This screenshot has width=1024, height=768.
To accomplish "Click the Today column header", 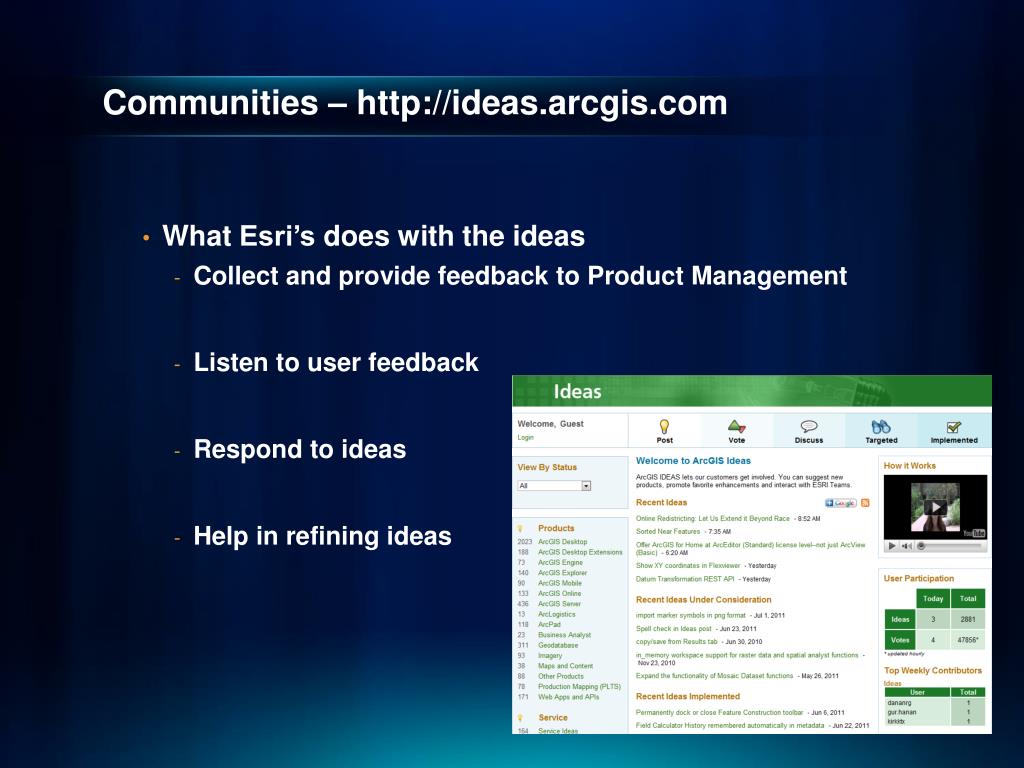I will (933, 599).
